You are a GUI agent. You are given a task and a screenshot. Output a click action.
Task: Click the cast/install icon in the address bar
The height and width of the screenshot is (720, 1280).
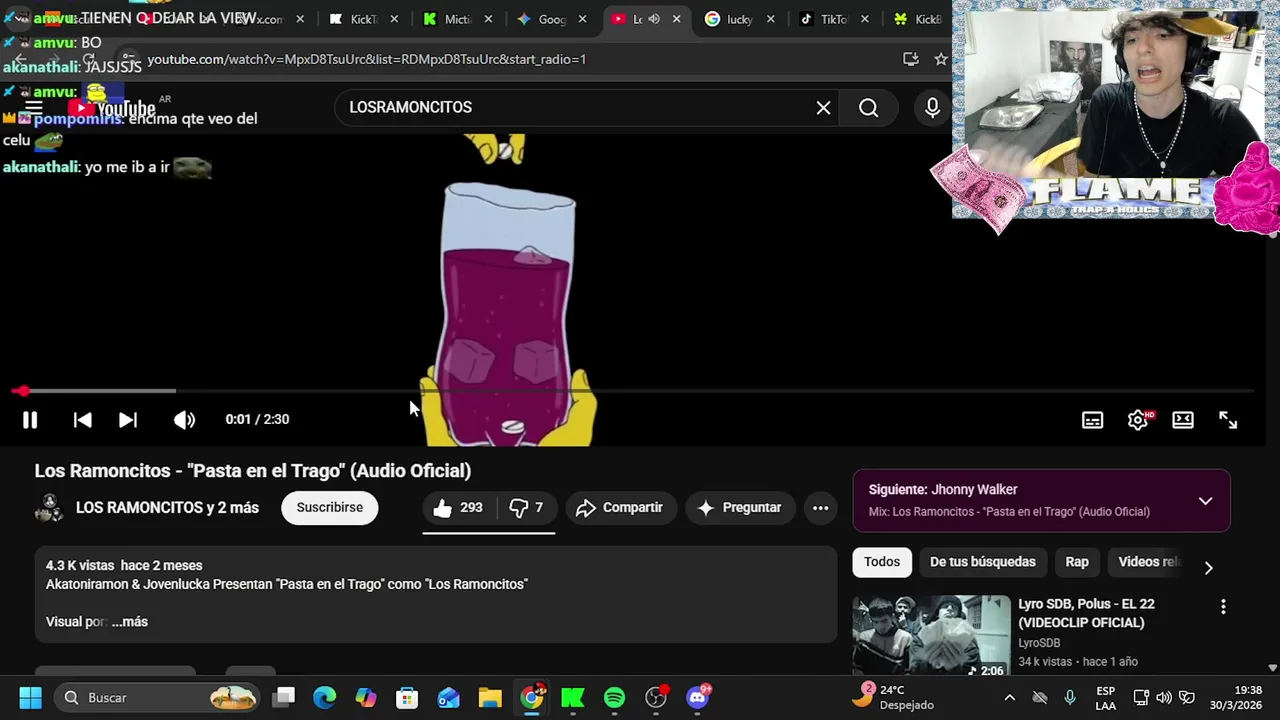910,59
